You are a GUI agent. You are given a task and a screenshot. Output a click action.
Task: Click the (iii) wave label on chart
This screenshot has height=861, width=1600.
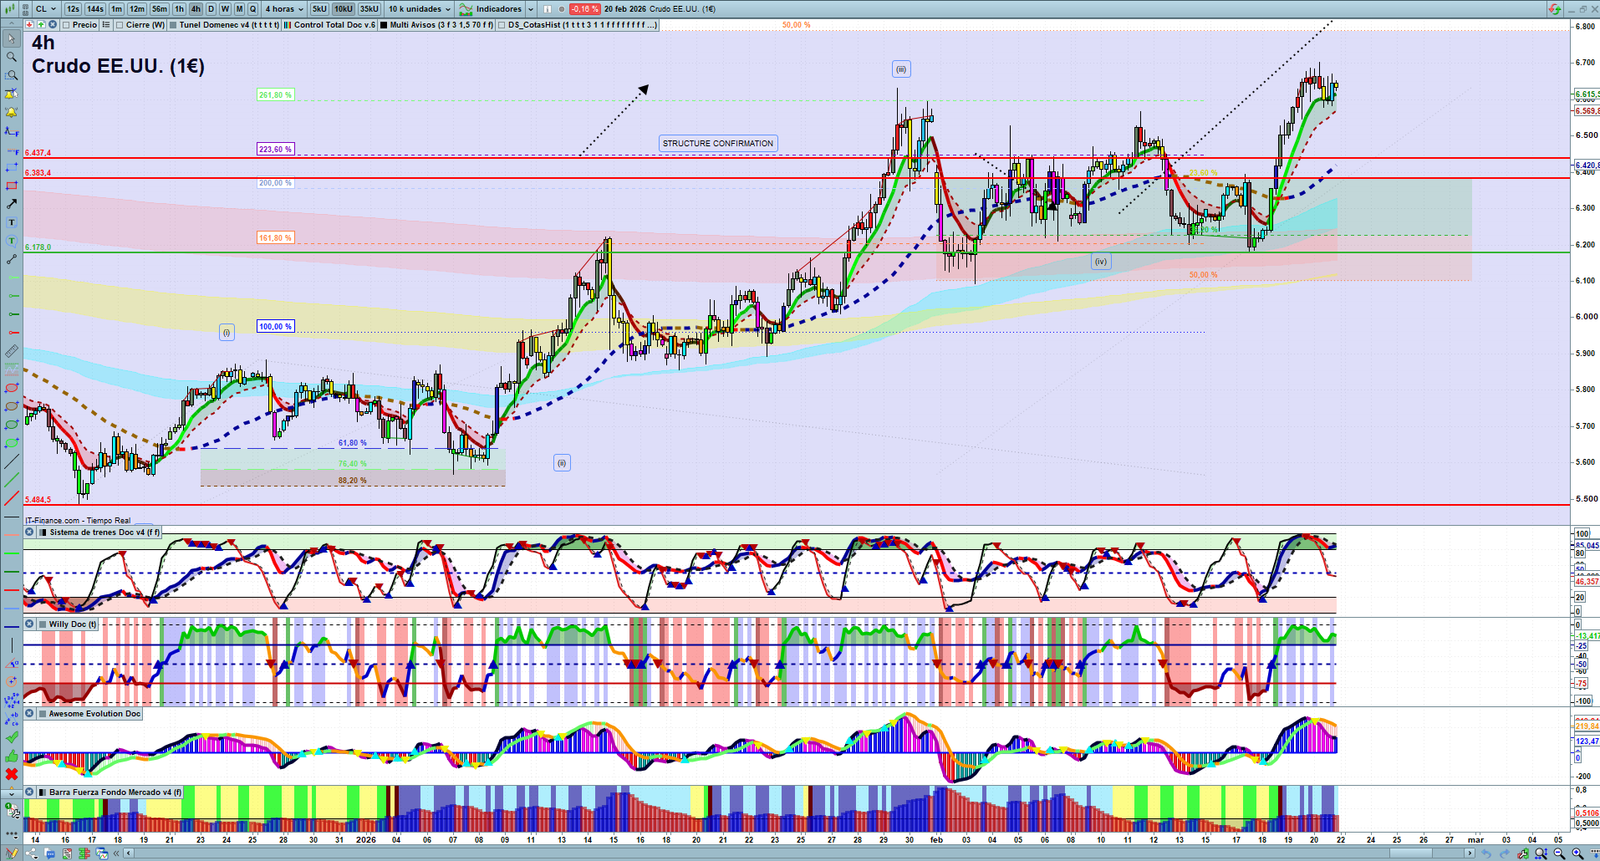point(901,69)
